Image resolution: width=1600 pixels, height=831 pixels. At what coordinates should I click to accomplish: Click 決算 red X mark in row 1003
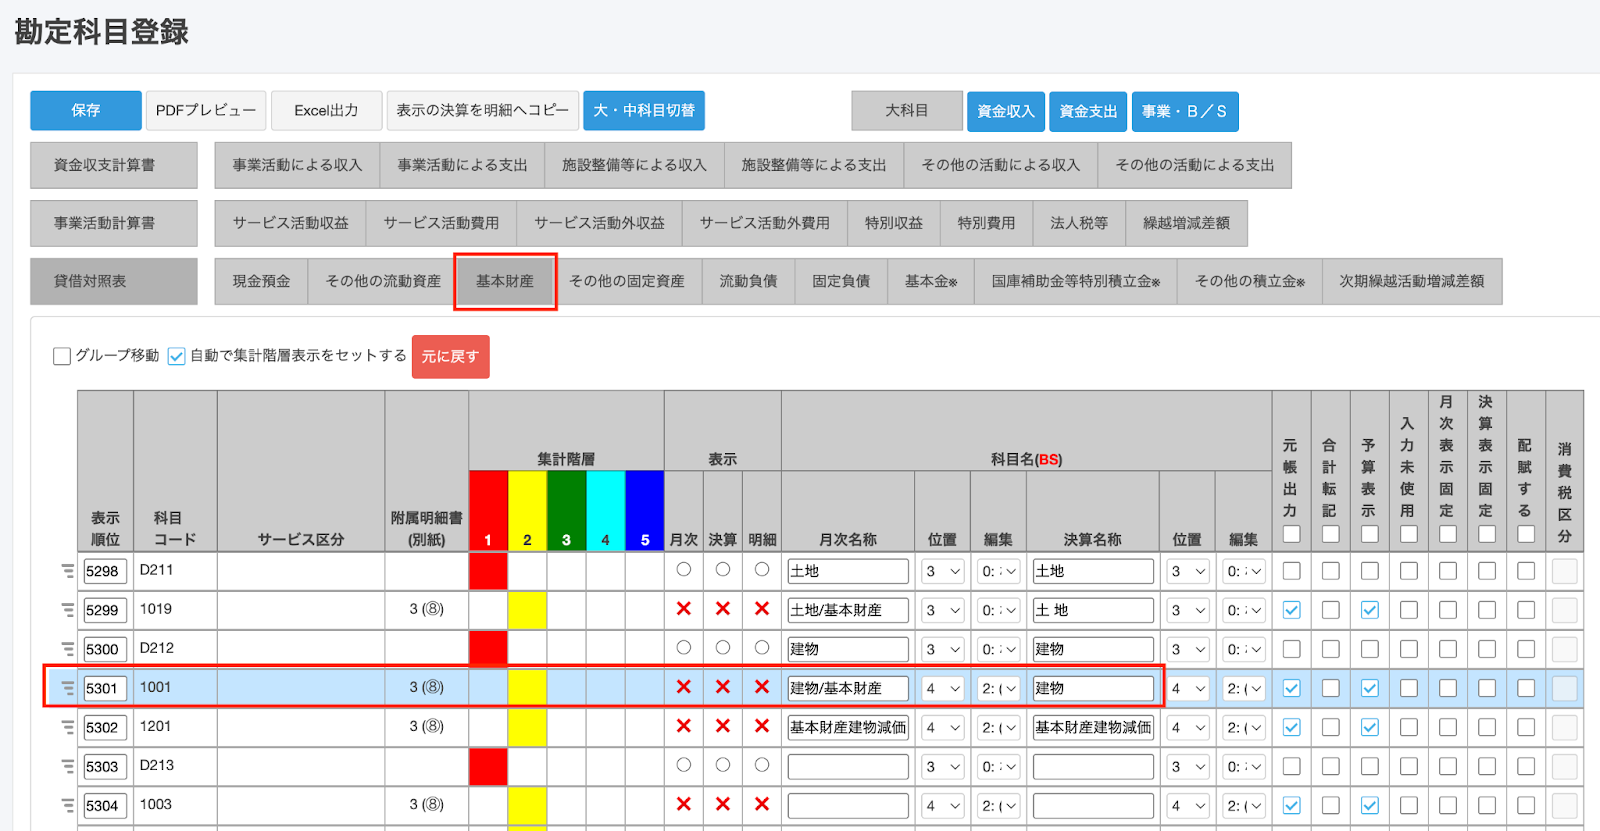point(723,804)
